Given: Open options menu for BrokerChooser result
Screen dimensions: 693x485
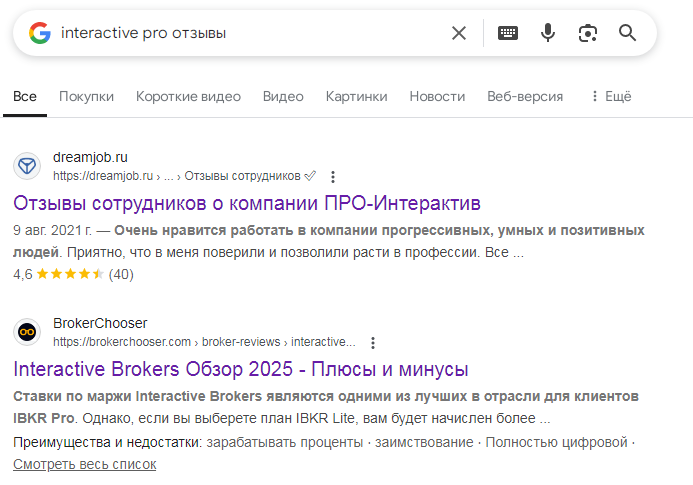Looking at the screenshot, I should (x=373, y=343).
